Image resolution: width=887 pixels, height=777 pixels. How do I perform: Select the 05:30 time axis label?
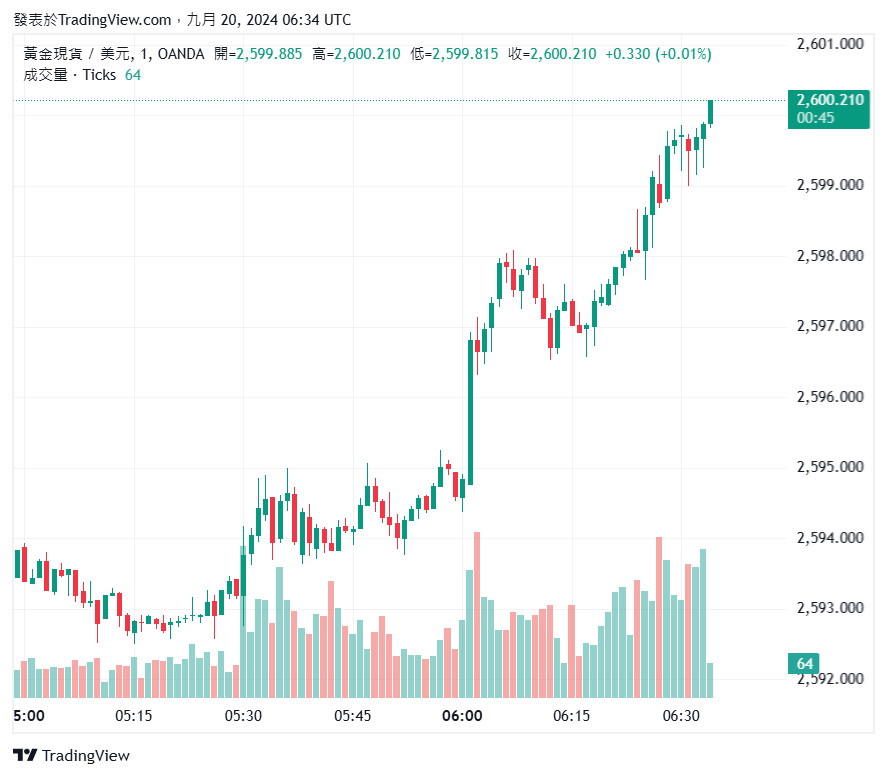pos(243,716)
